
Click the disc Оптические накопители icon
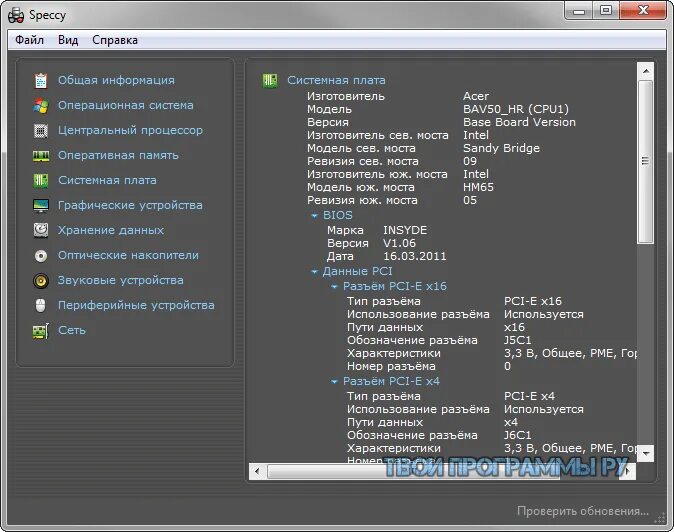41,256
